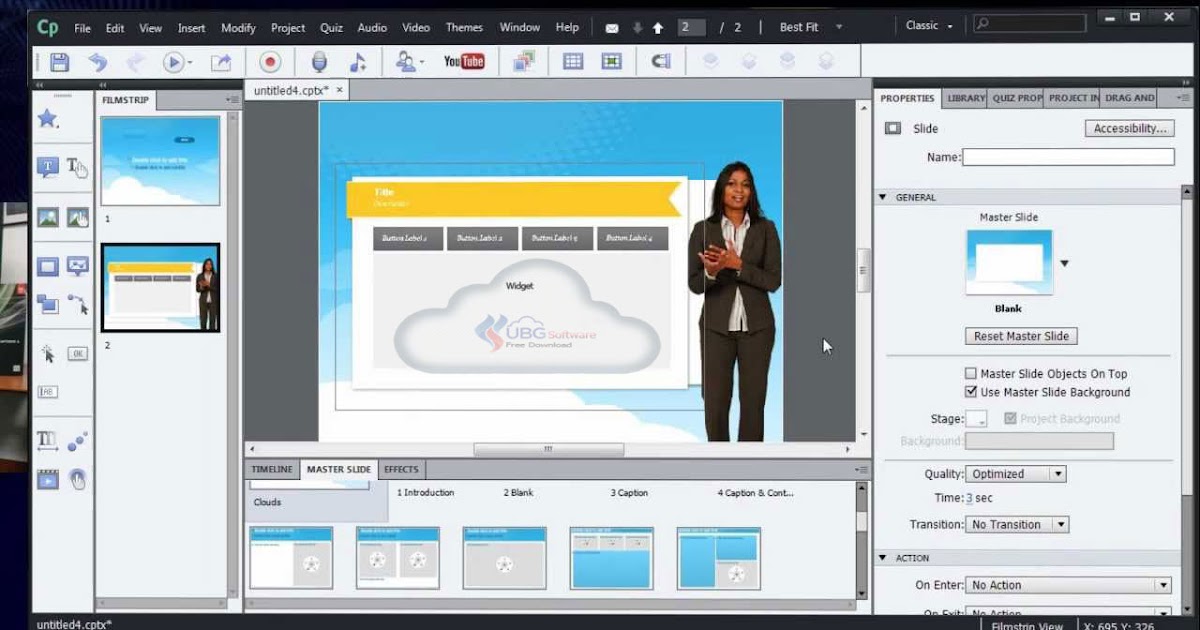Open the Quiz Prop tab
1200x630 pixels.
[x=1017, y=98]
